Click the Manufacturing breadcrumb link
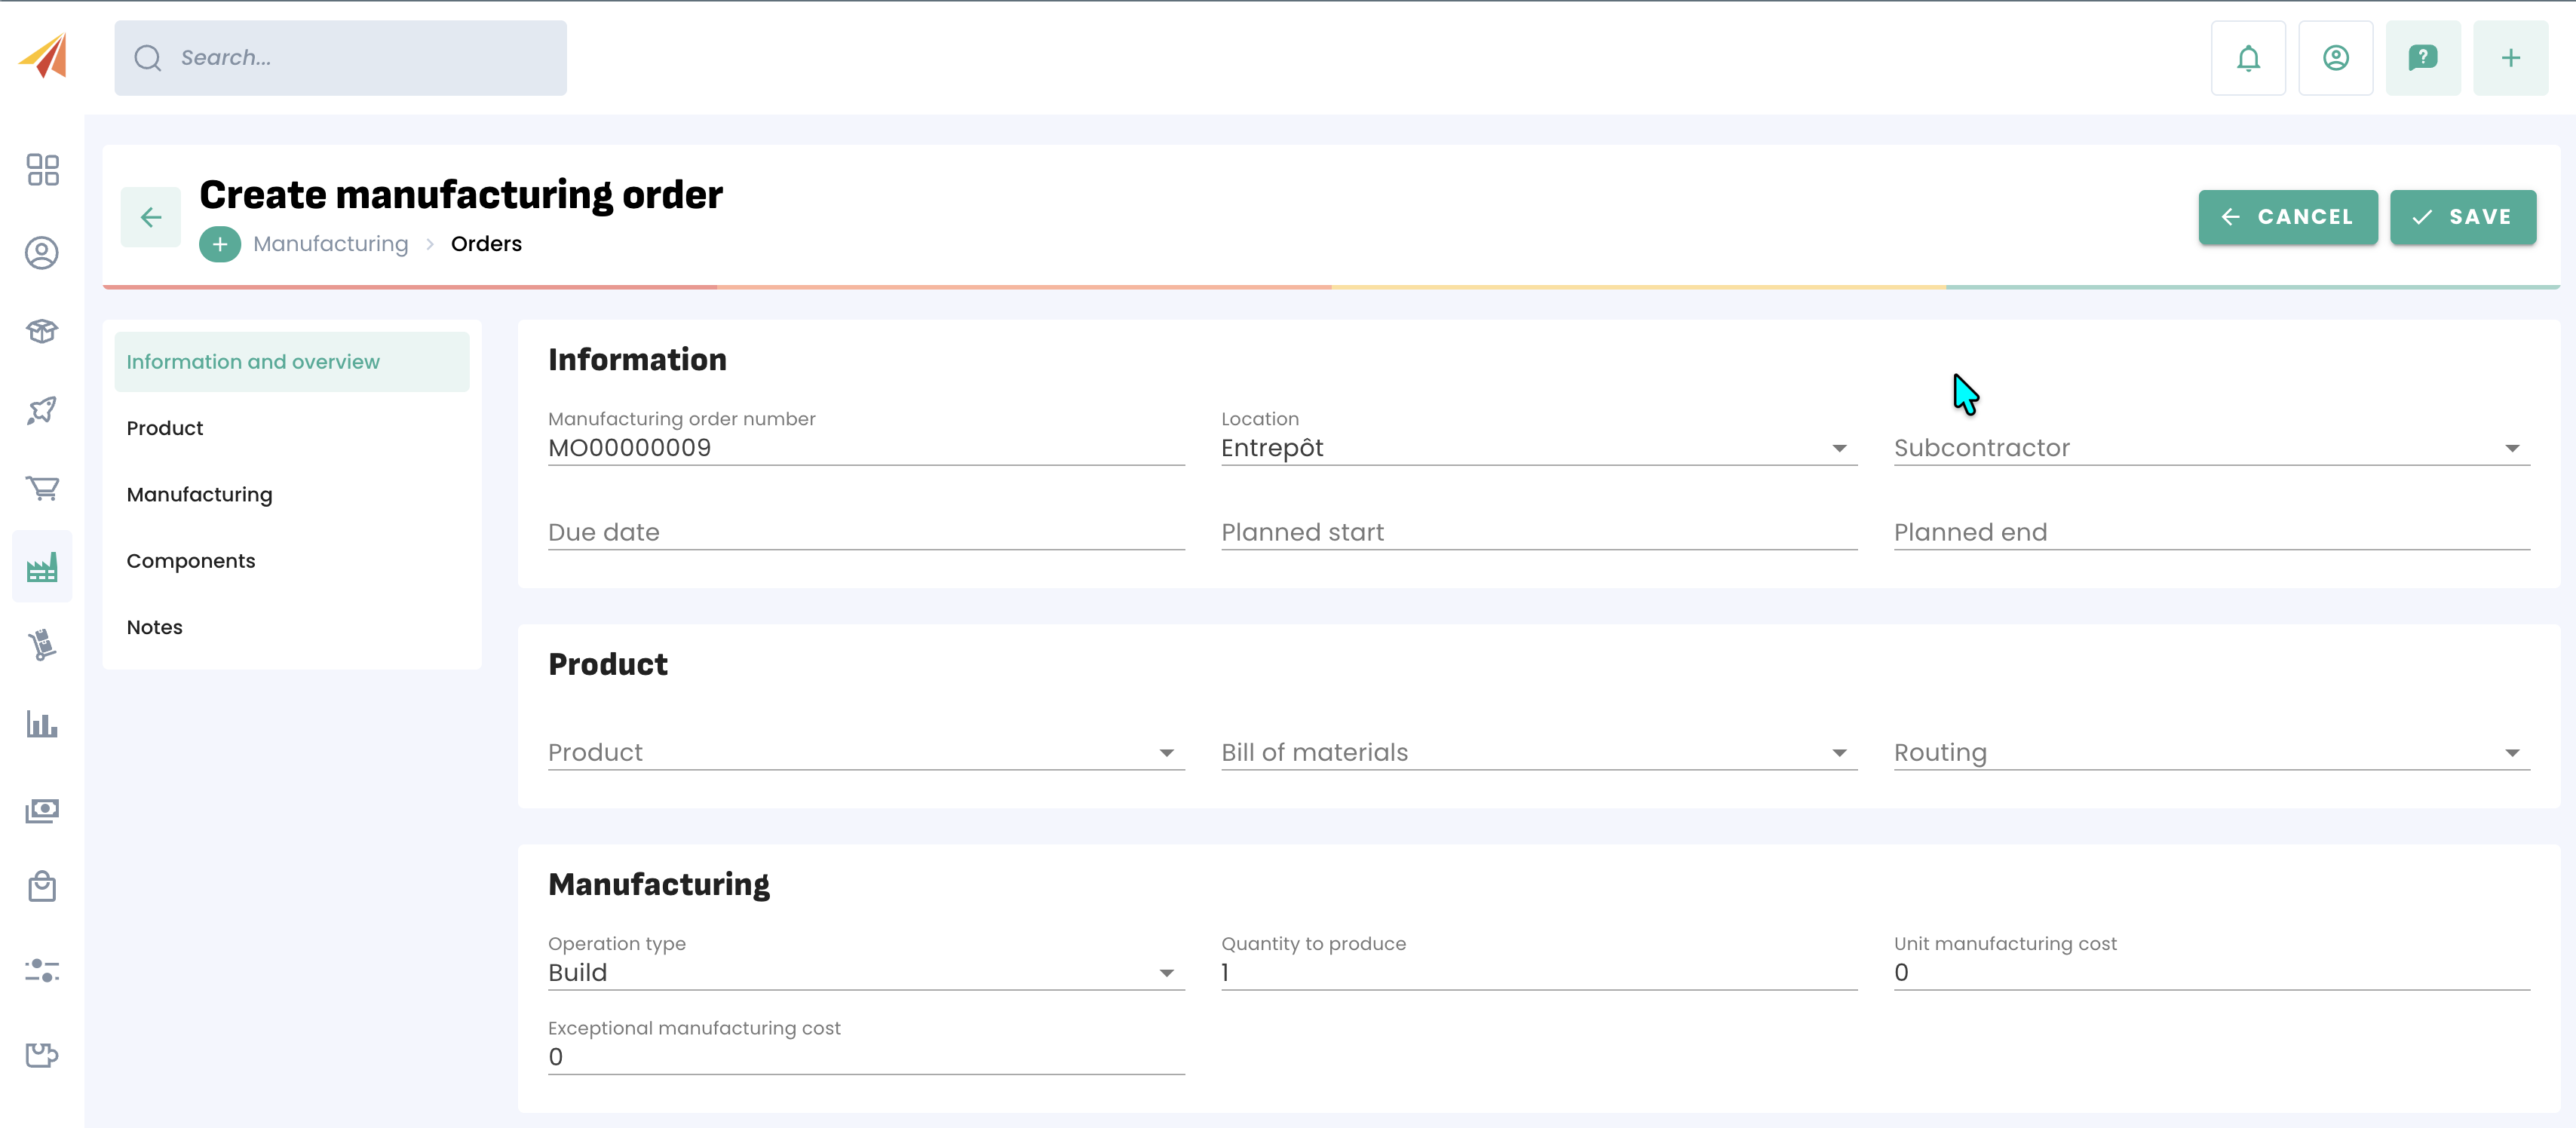Image resolution: width=2576 pixels, height=1128 pixels. pyautogui.click(x=331, y=244)
